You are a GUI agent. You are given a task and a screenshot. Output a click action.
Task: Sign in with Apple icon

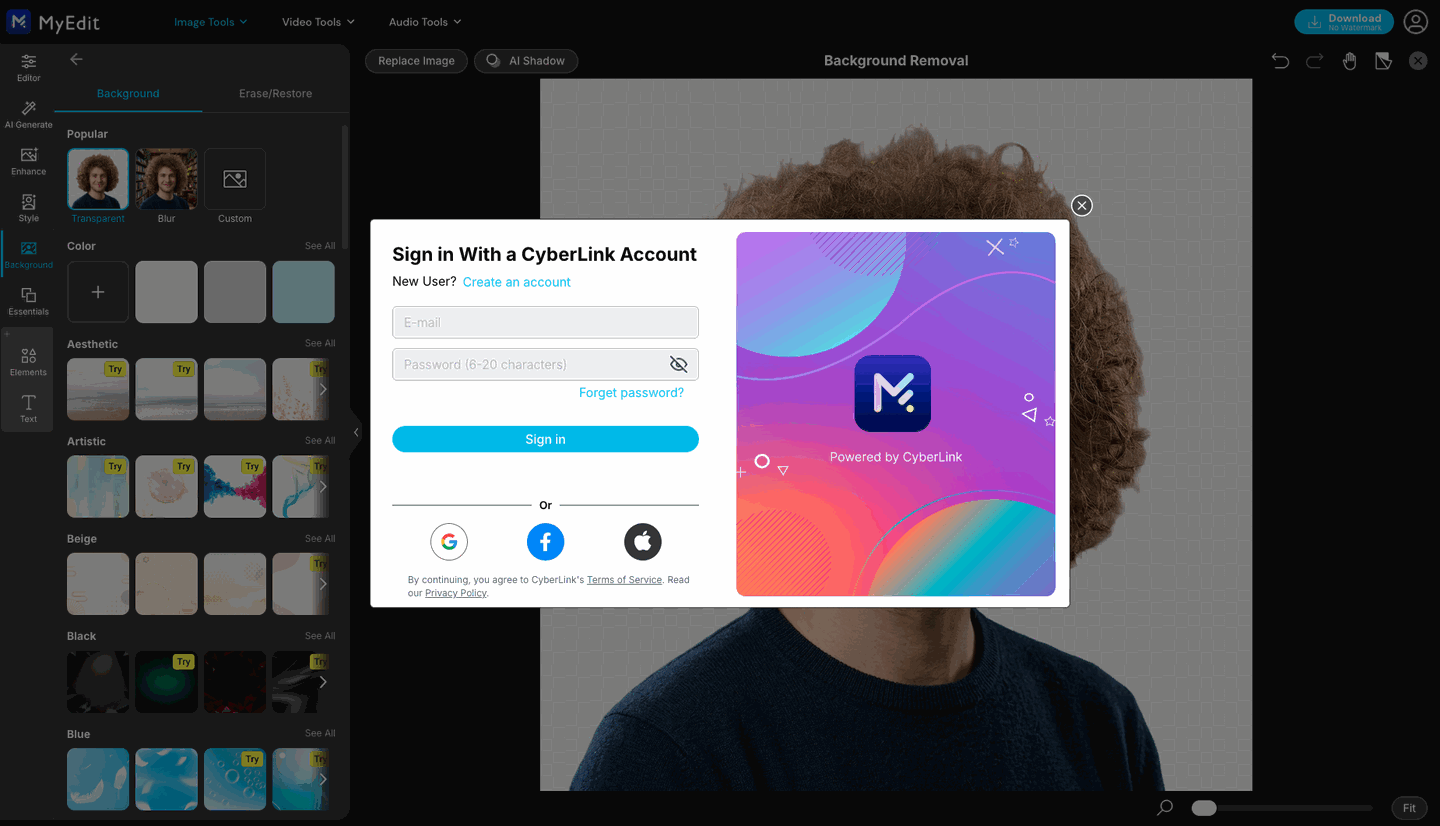click(x=643, y=542)
